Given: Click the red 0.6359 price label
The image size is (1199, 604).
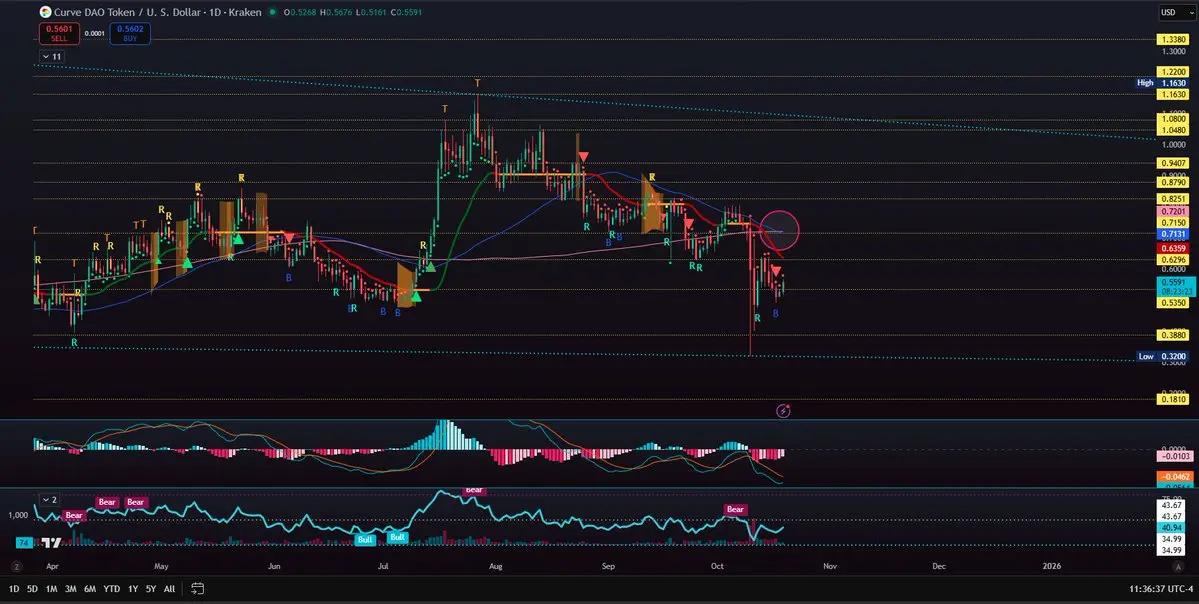Looking at the screenshot, I should [1173, 248].
